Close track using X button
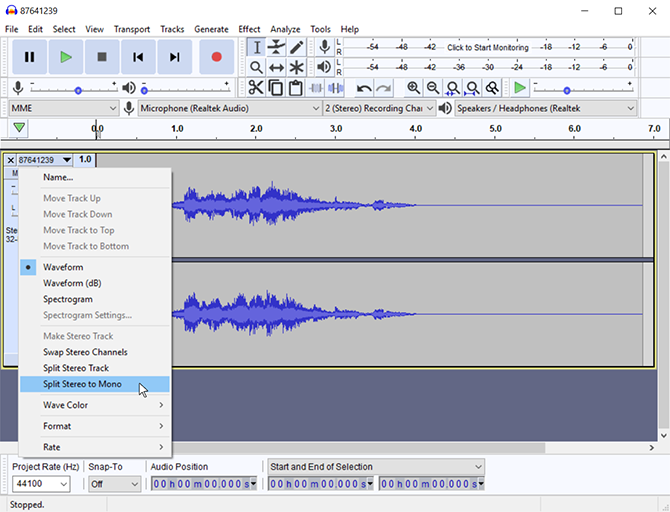This screenshot has height=512, width=670. [11, 160]
